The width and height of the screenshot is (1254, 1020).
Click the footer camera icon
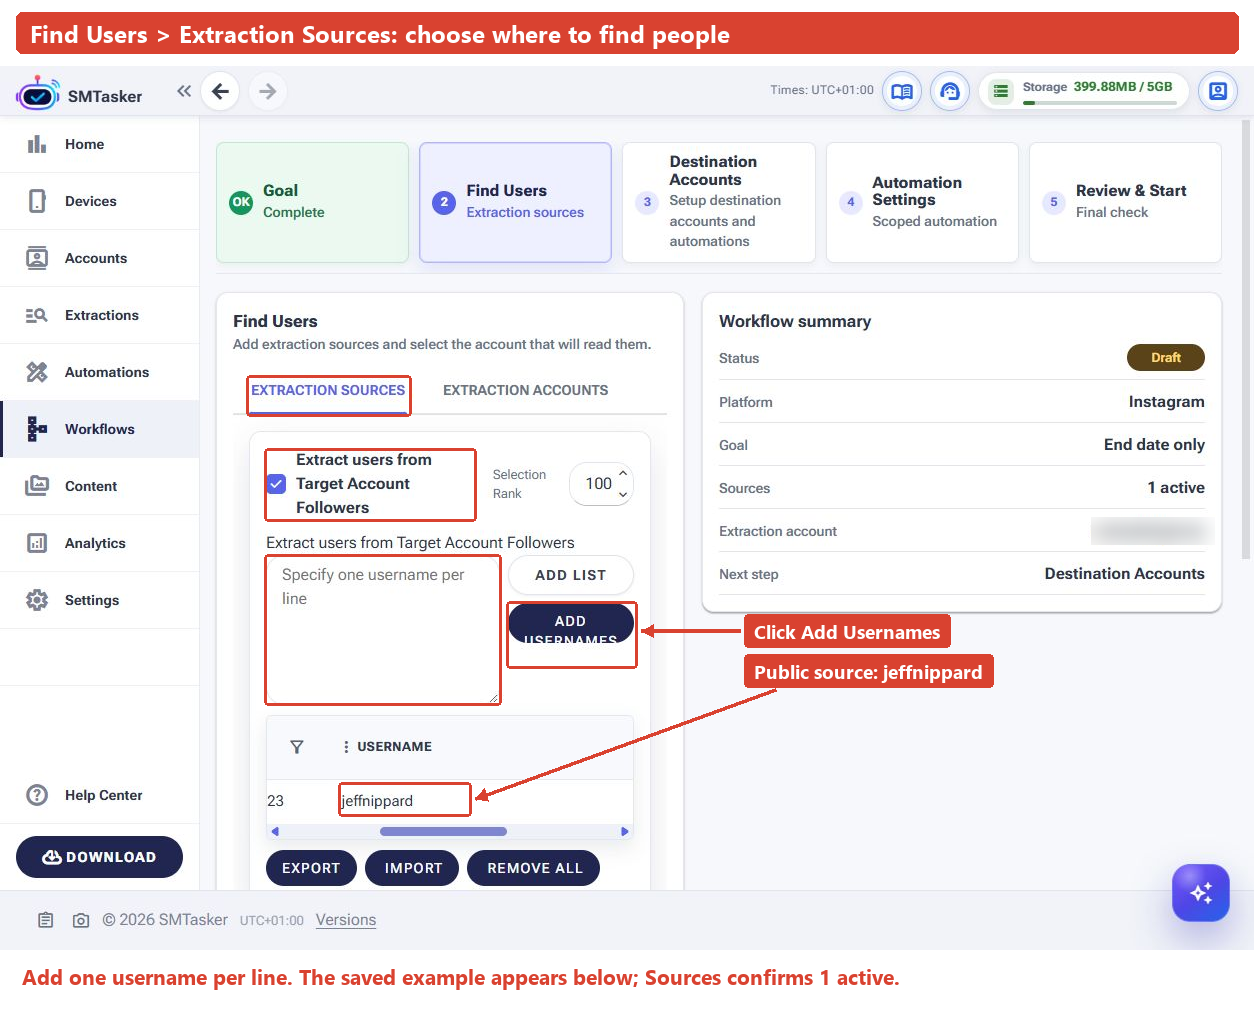click(81, 920)
